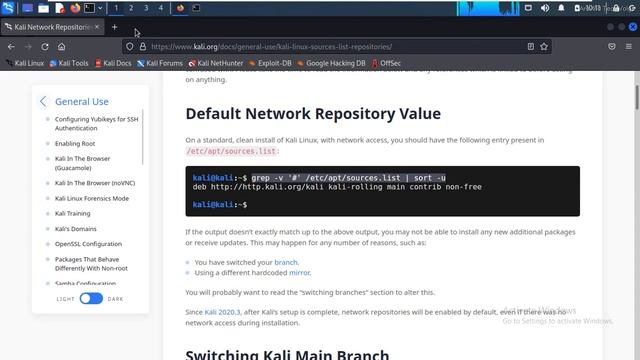Open the Kali Tools bookmark
The image size is (640, 360).
coord(69,63)
